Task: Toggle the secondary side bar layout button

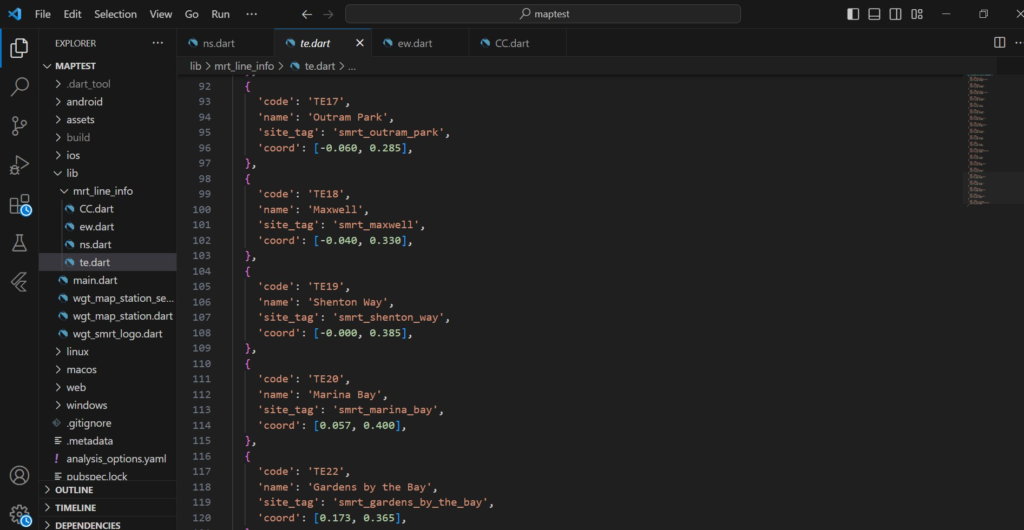Action: 895,14
